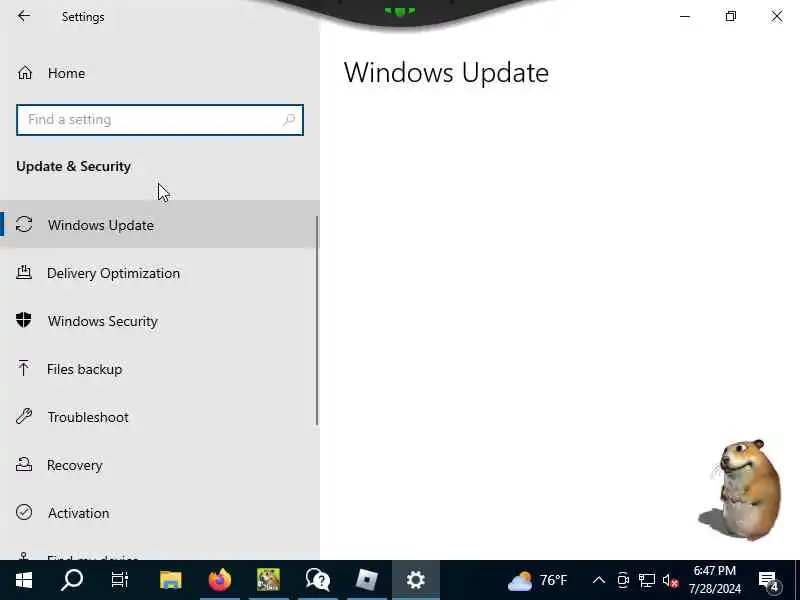Open the Troubleshoot page

coord(160,417)
